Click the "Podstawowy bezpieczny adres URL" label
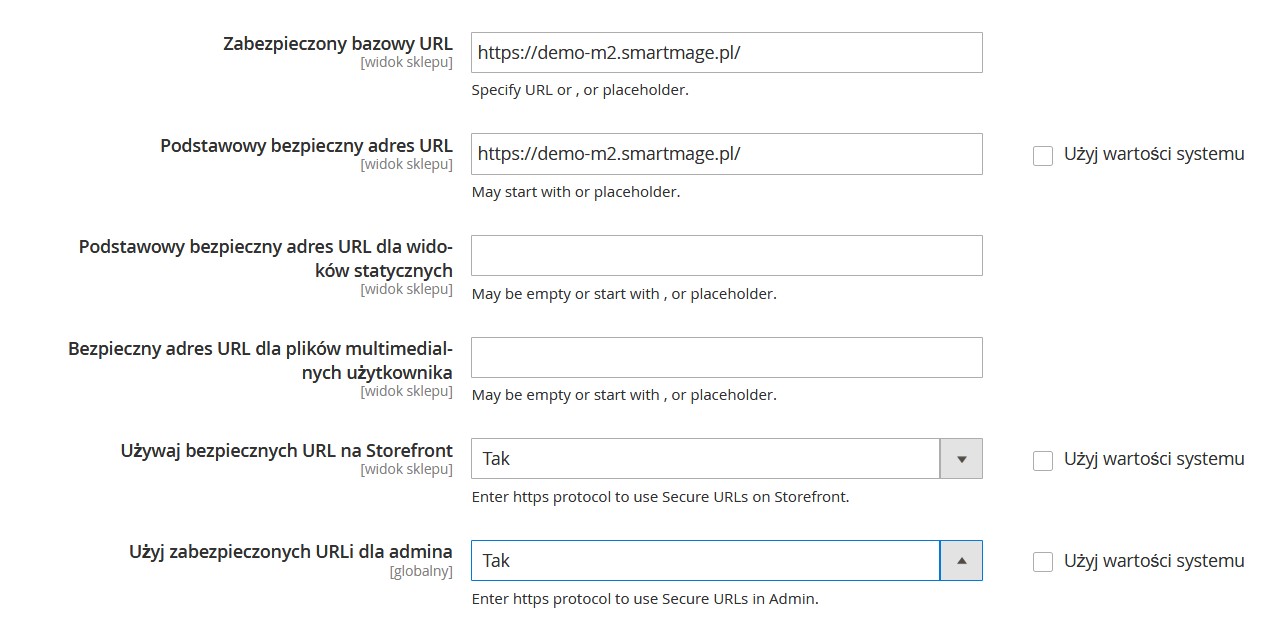Image resolution: width=1282 pixels, height=629 pixels. [x=306, y=146]
